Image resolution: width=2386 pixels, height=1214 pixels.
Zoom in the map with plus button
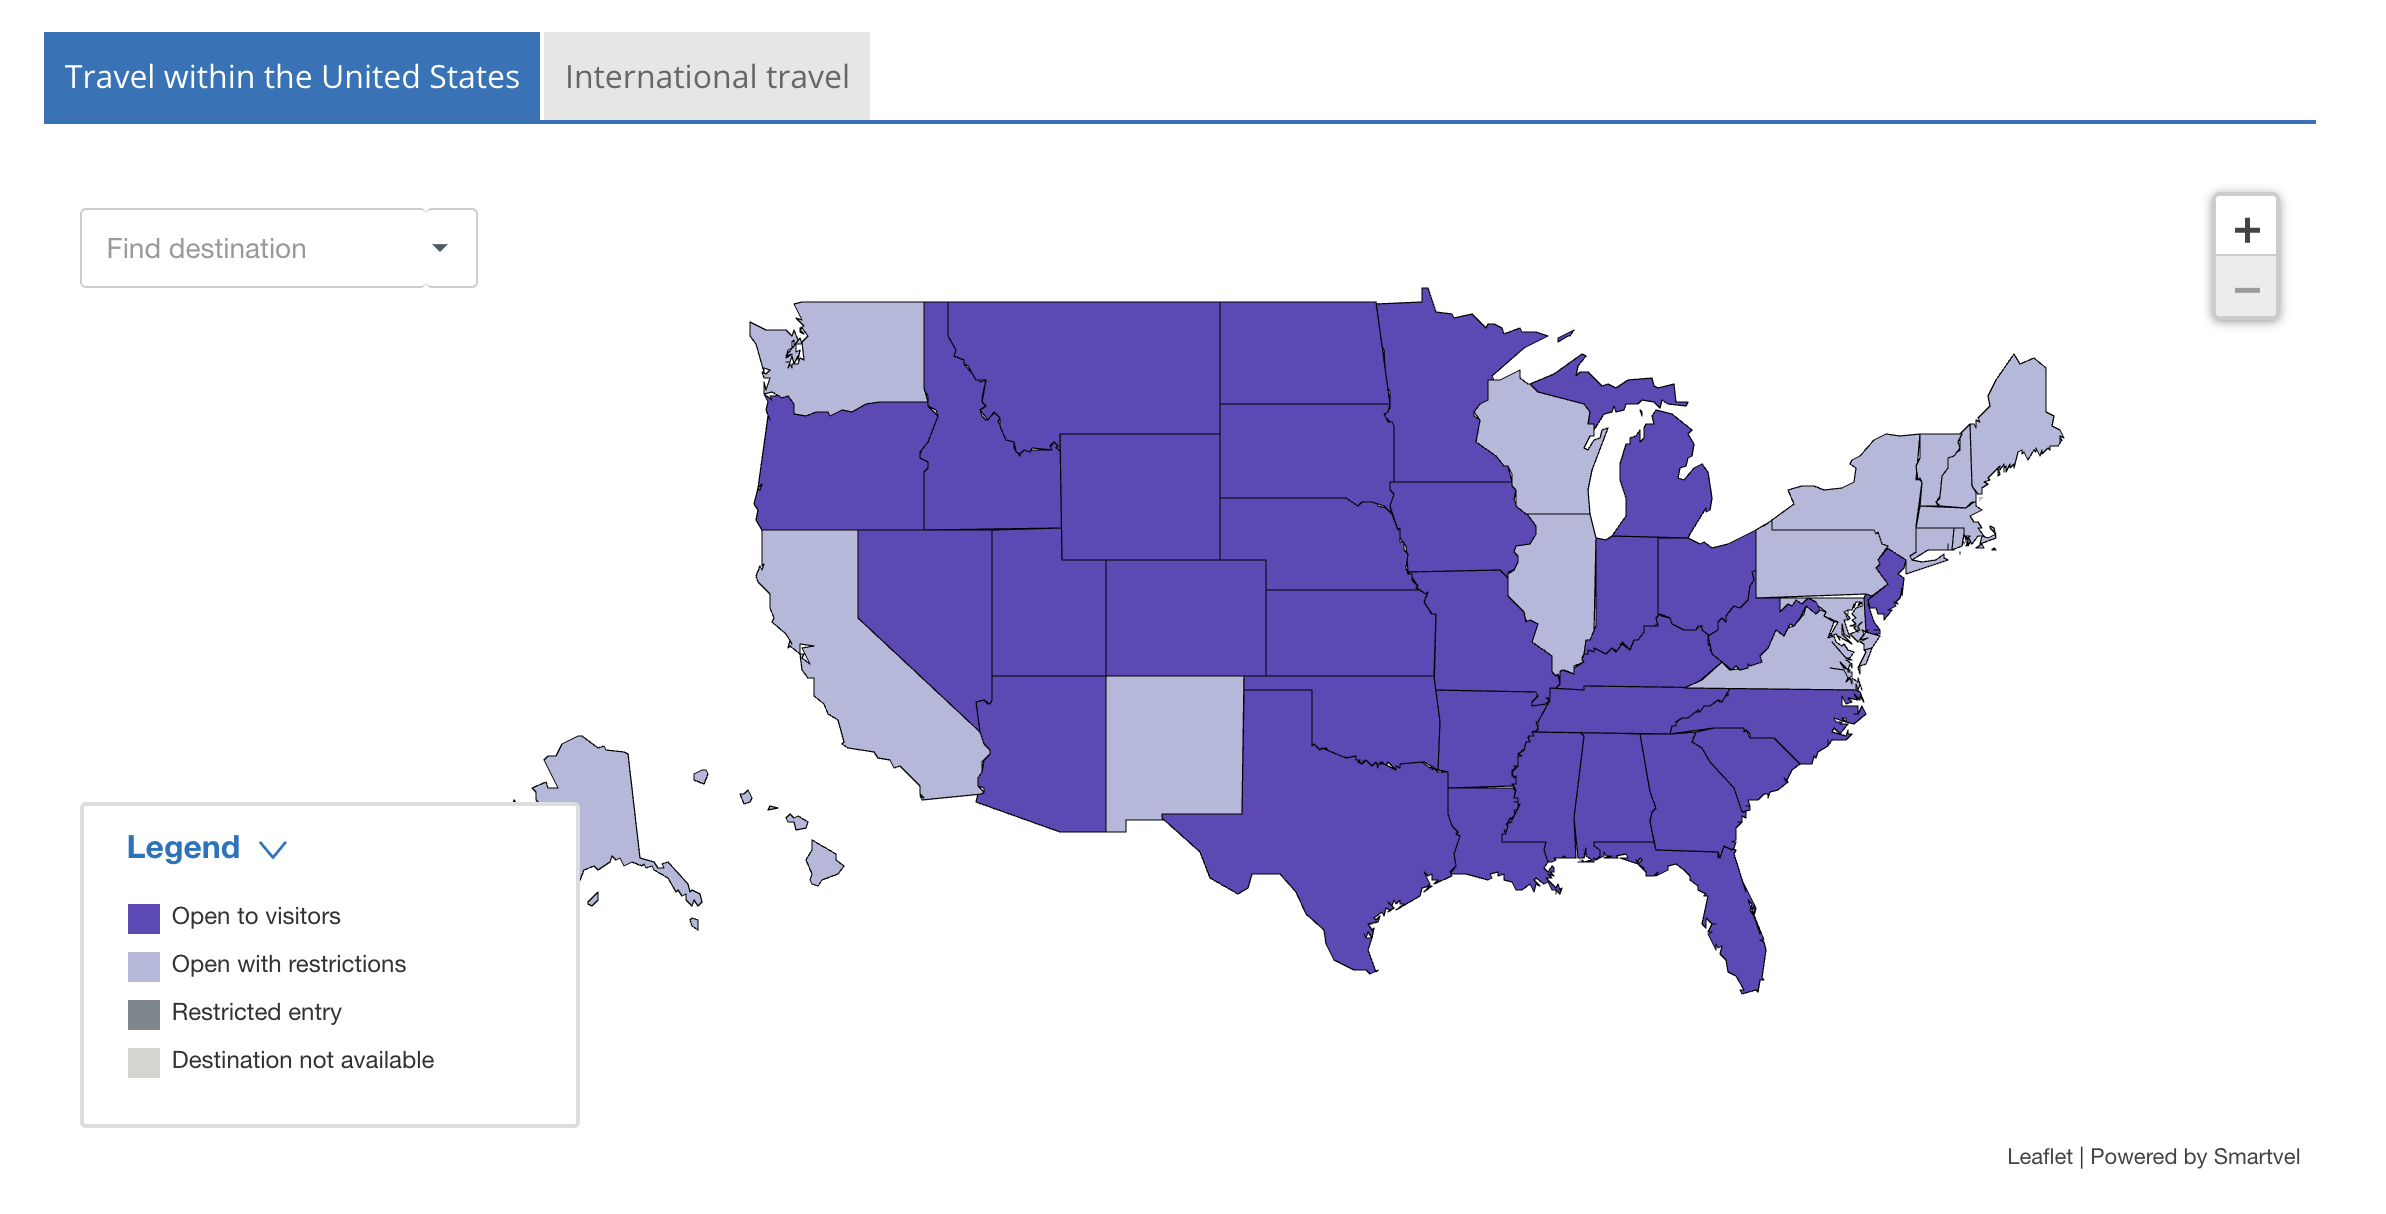[2246, 230]
